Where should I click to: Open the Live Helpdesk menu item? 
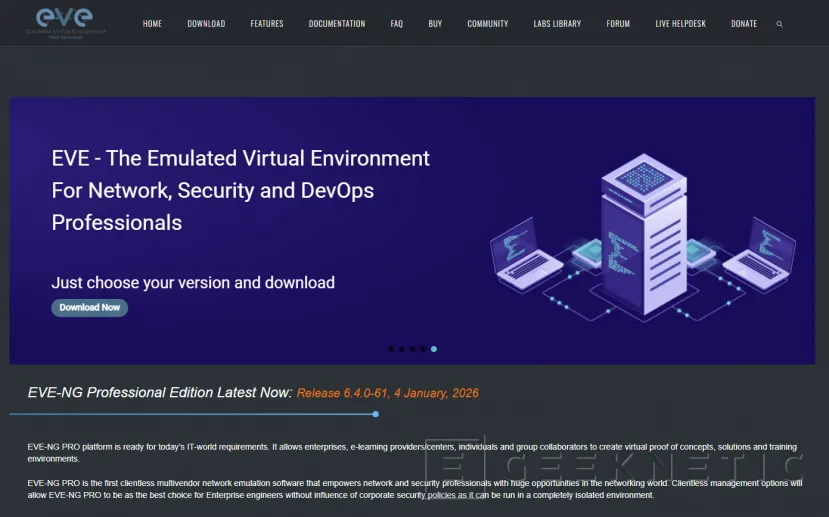(680, 24)
